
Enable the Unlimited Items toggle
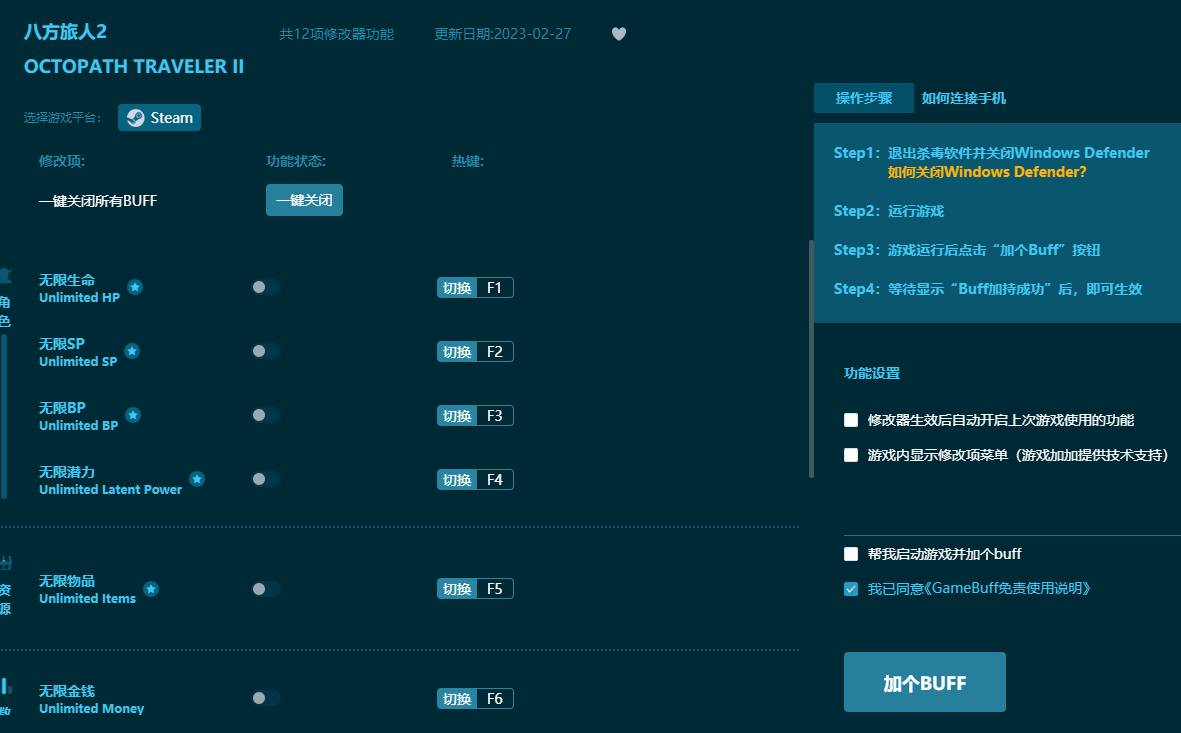point(266,589)
